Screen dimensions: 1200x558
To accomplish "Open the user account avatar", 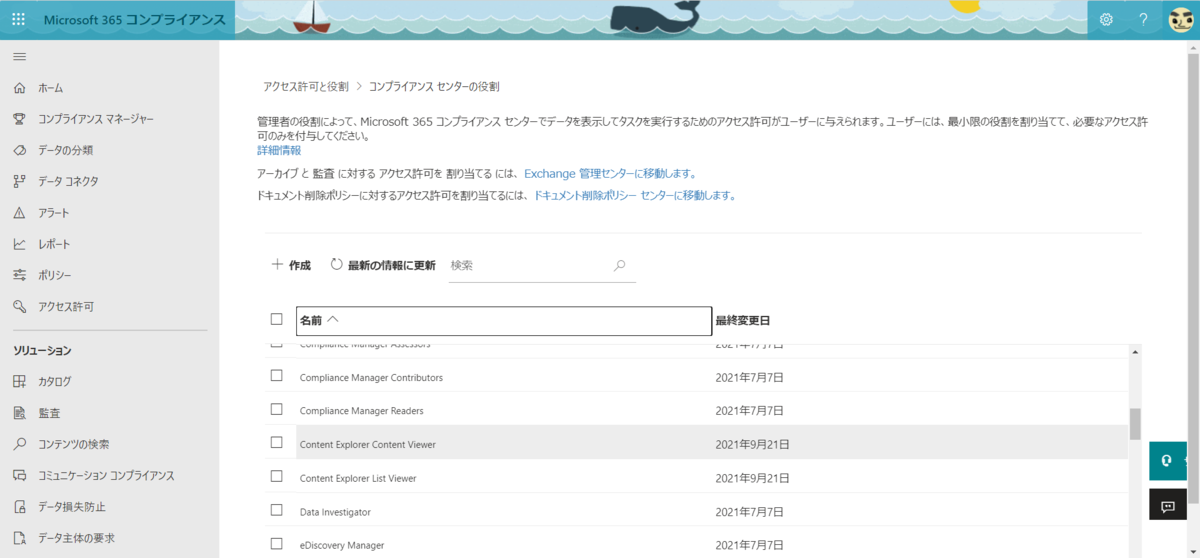I will click(1180, 19).
